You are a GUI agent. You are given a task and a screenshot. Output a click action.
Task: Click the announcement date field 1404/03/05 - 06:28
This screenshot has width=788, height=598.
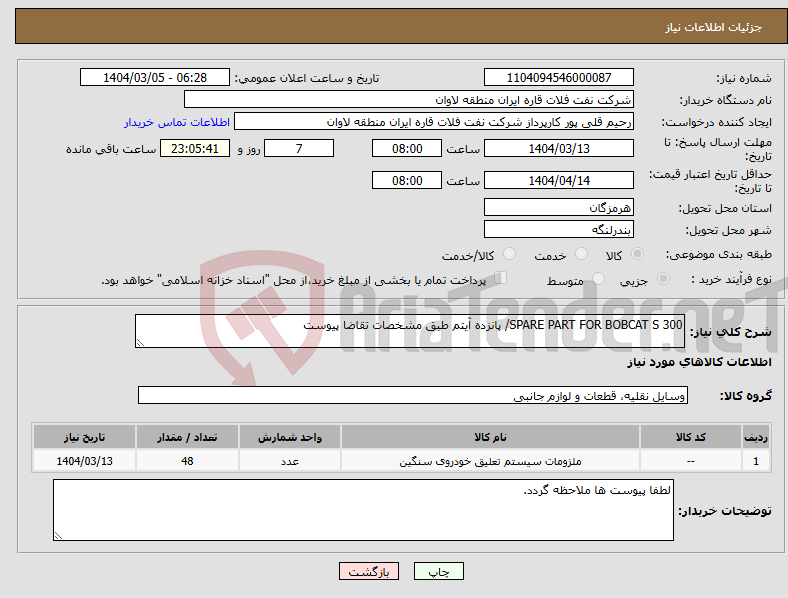click(155, 77)
